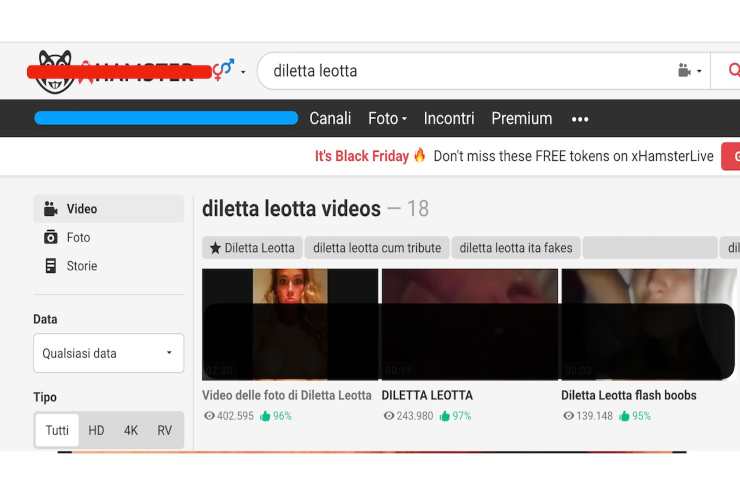The height and width of the screenshot is (500, 740).
Task: Show more options via the three-dots menu
Action: 580,119
